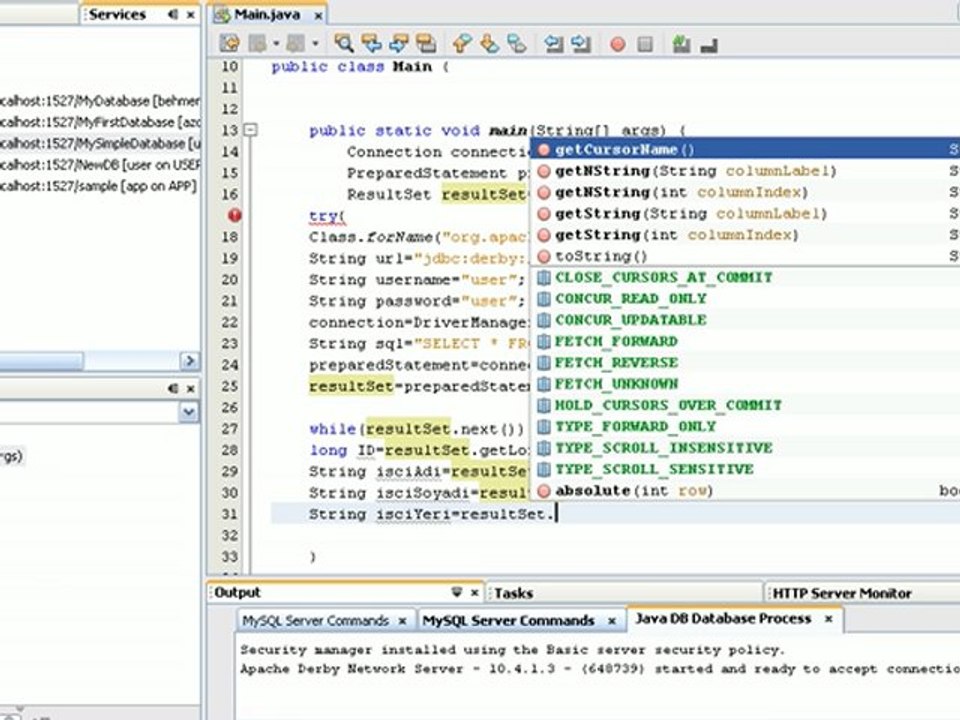Open the HTTP Server Monitor tab
The height and width of the screenshot is (720, 960).
[842, 593]
